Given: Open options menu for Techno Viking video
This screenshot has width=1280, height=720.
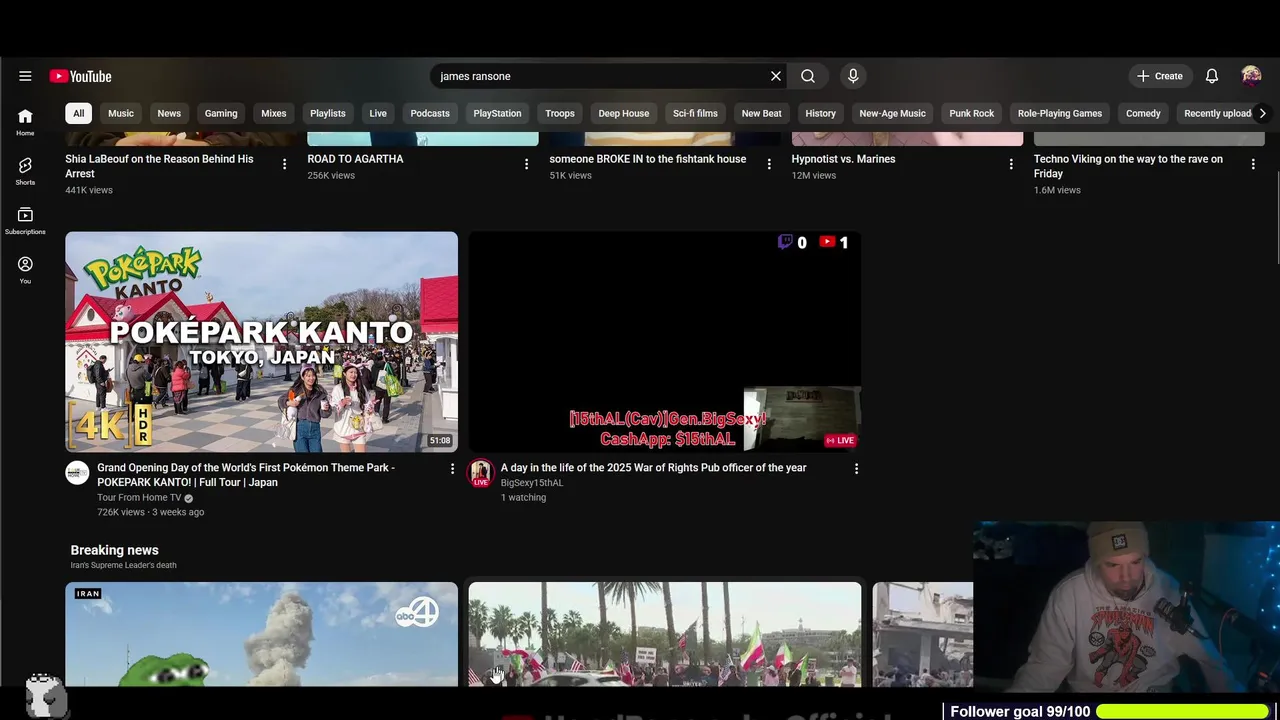Looking at the screenshot, I should point(1253,164).
